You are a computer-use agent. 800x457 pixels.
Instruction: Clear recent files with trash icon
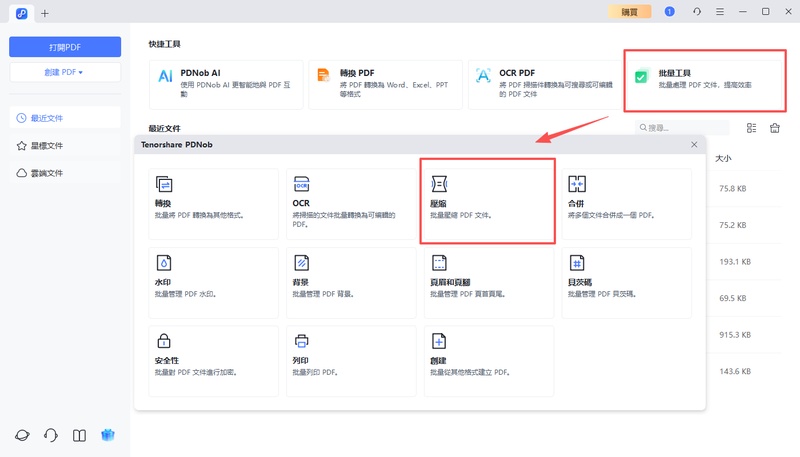pyautogui.click(x=774, y=128)
